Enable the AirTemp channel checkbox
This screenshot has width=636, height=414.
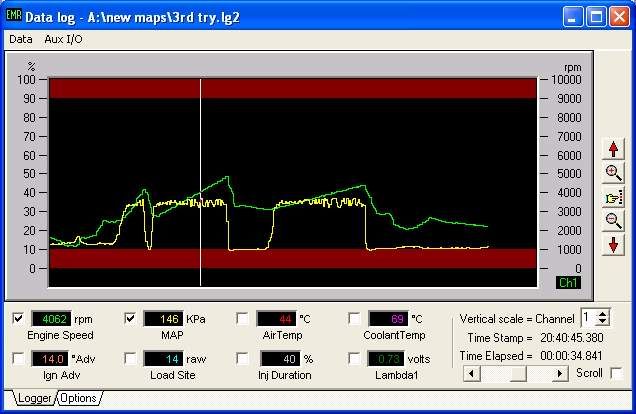243,319
